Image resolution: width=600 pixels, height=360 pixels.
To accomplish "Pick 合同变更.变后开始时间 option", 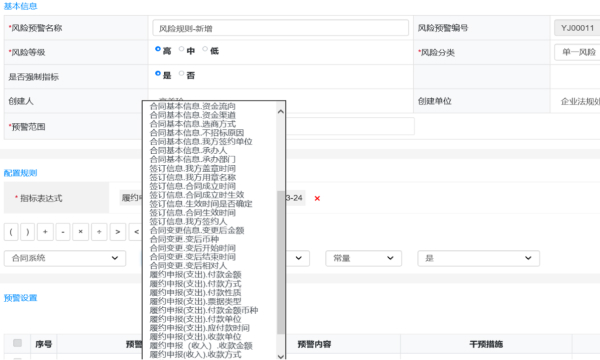I will [x=192, y=248].
